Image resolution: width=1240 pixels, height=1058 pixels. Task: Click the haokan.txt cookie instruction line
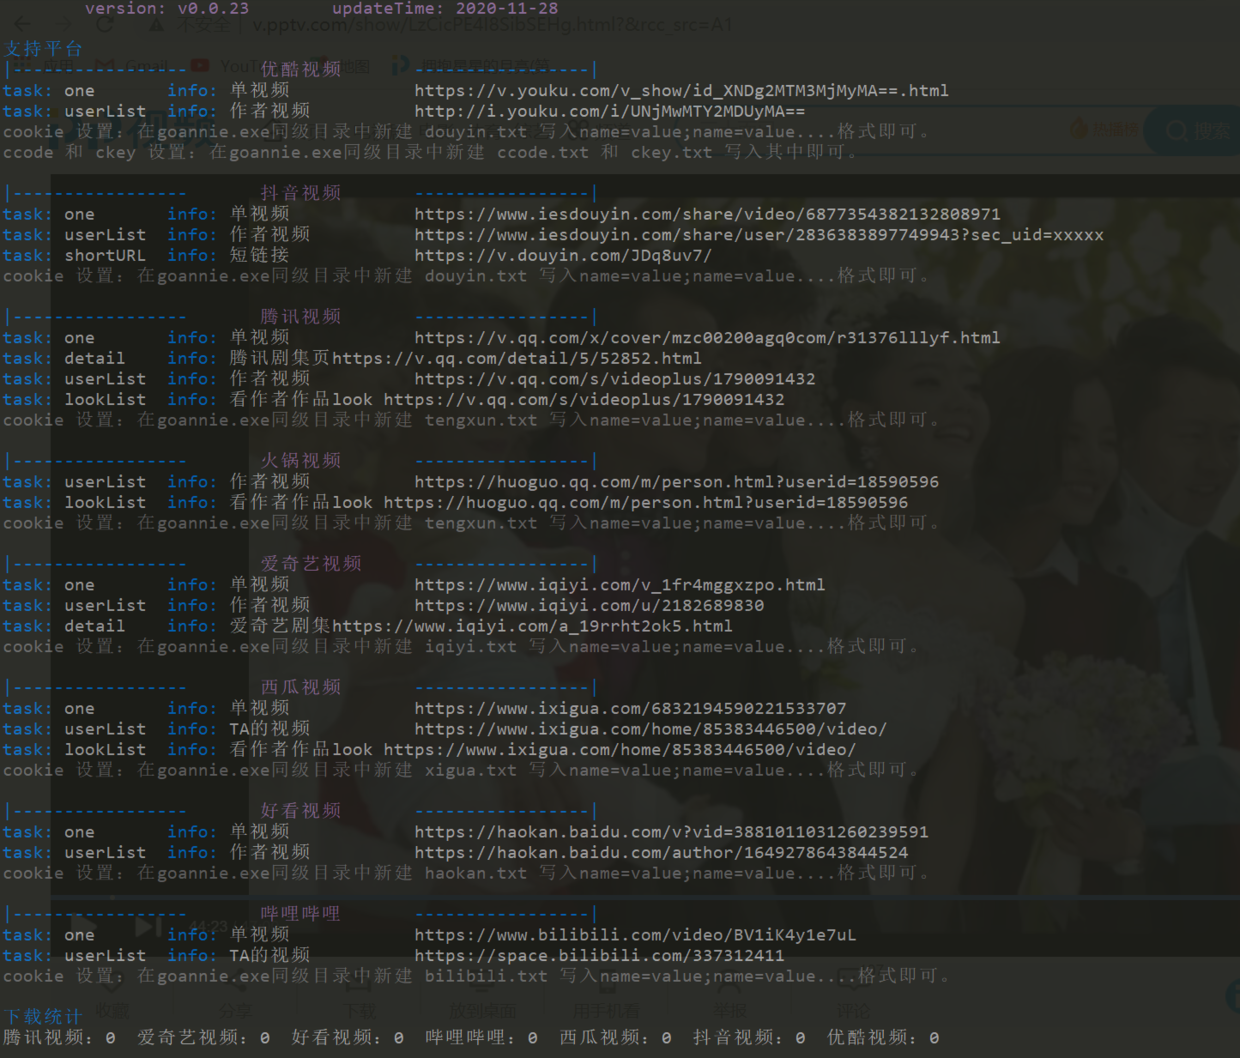pyautogui.click(x=466, y=873)
